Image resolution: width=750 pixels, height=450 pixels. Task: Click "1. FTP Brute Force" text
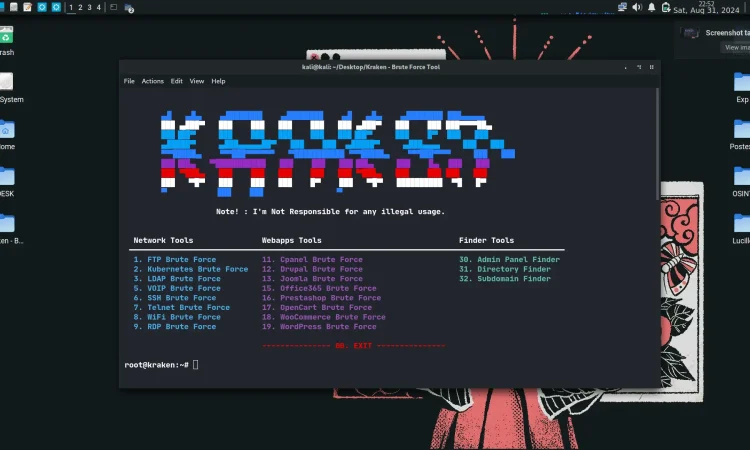click(x=175, y=260)
